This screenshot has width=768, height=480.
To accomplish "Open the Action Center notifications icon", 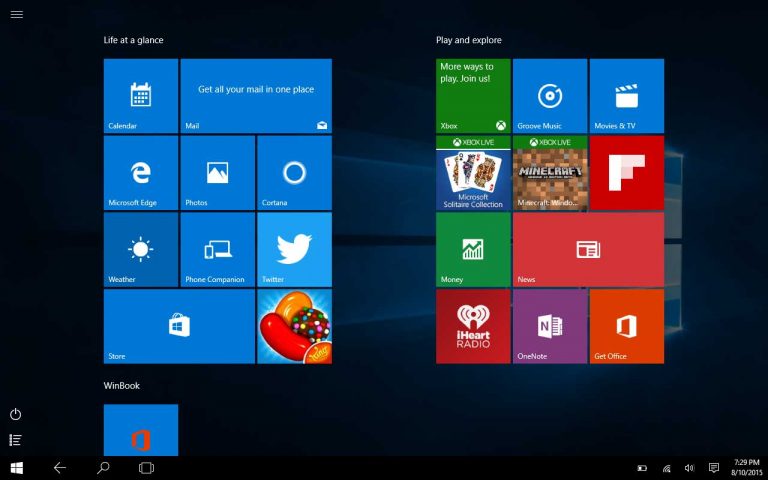I will [714, 468].
